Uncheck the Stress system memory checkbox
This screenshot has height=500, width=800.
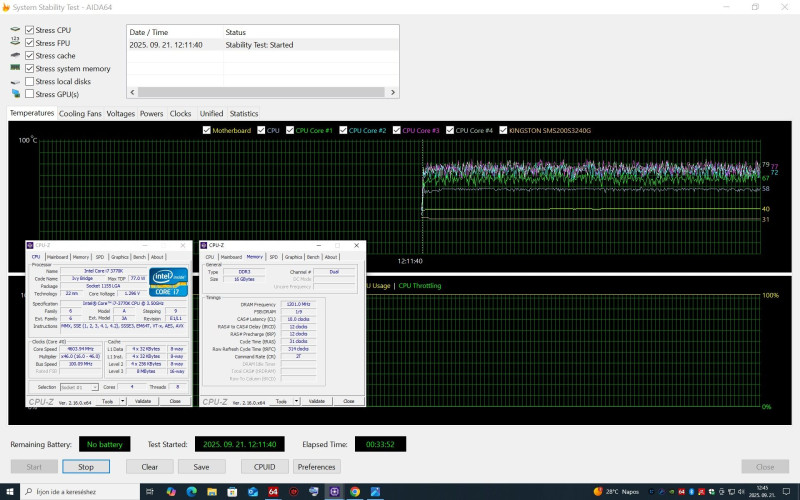(x=30, y=68)
